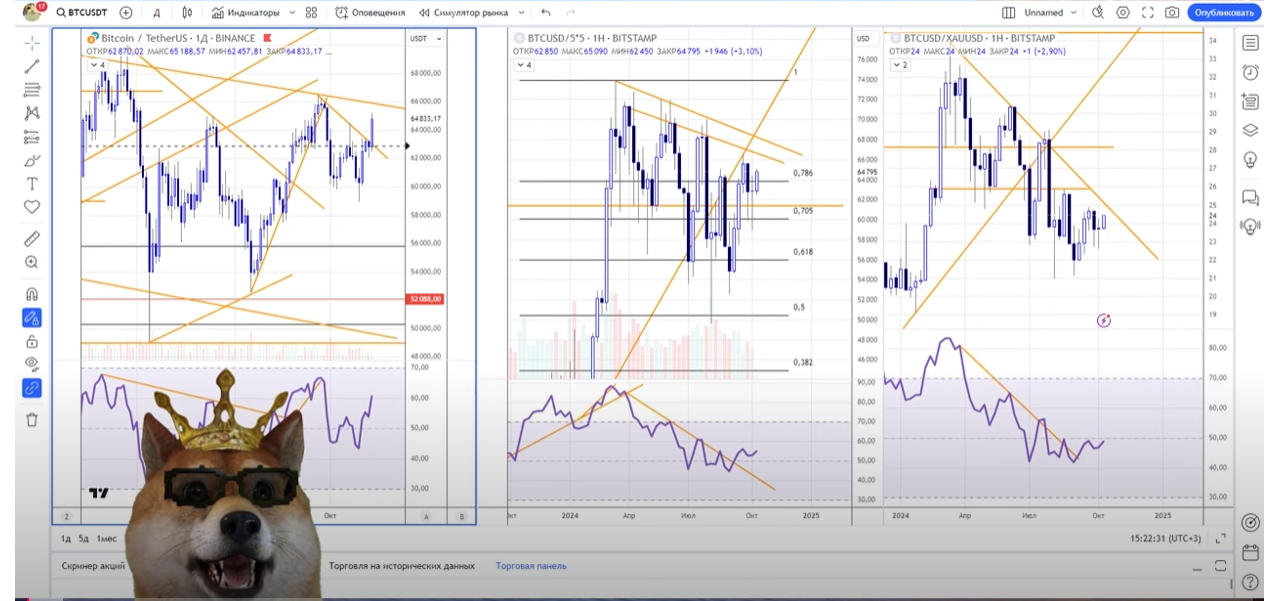
Task: Select the ruler measure tool
Action: 32,239
